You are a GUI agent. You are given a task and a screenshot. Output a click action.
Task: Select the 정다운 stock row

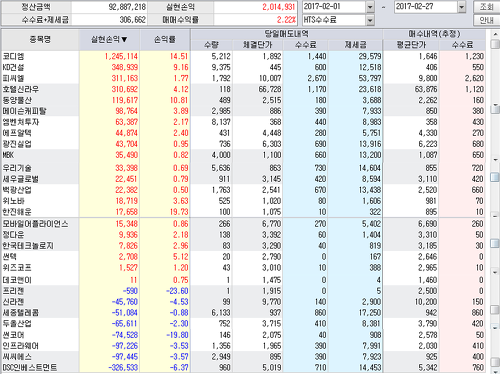point(243,235)
